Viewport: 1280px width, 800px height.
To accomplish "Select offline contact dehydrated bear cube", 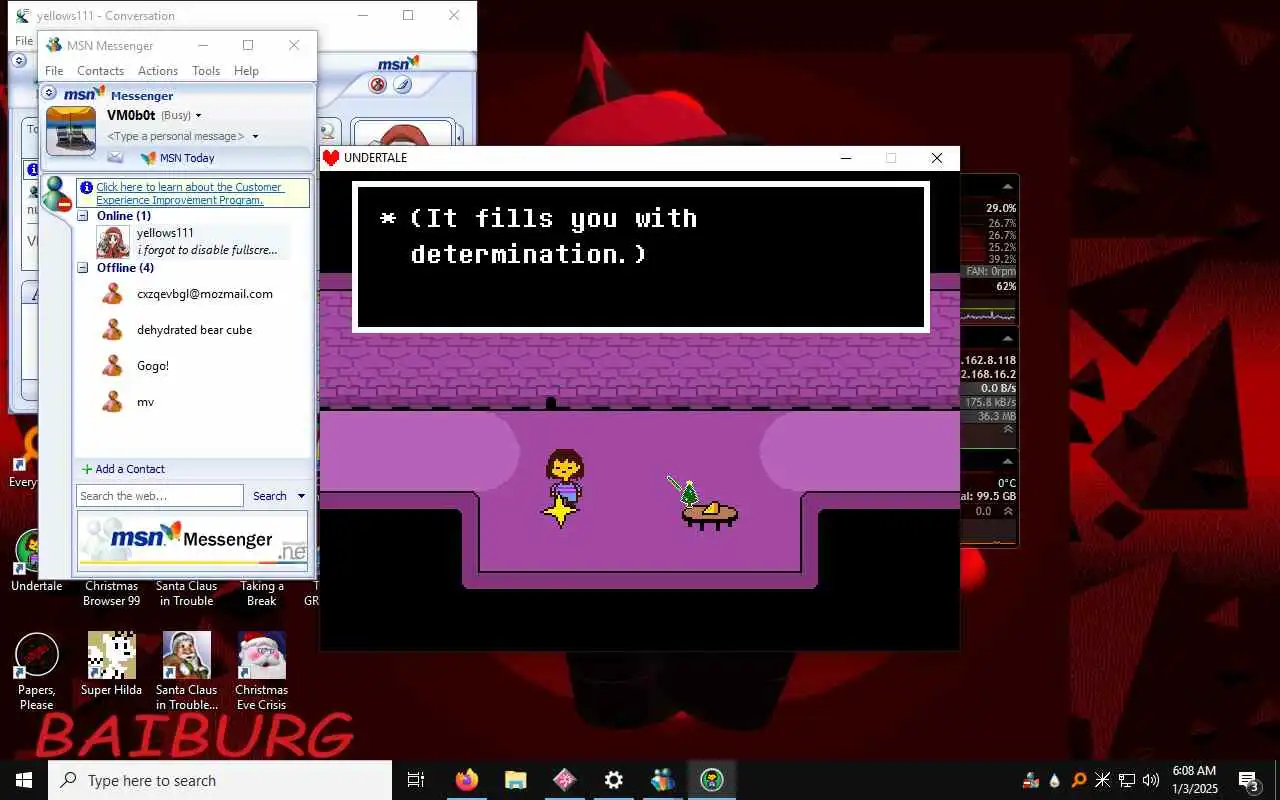I will pyautogui.click(x=194, y=330).
